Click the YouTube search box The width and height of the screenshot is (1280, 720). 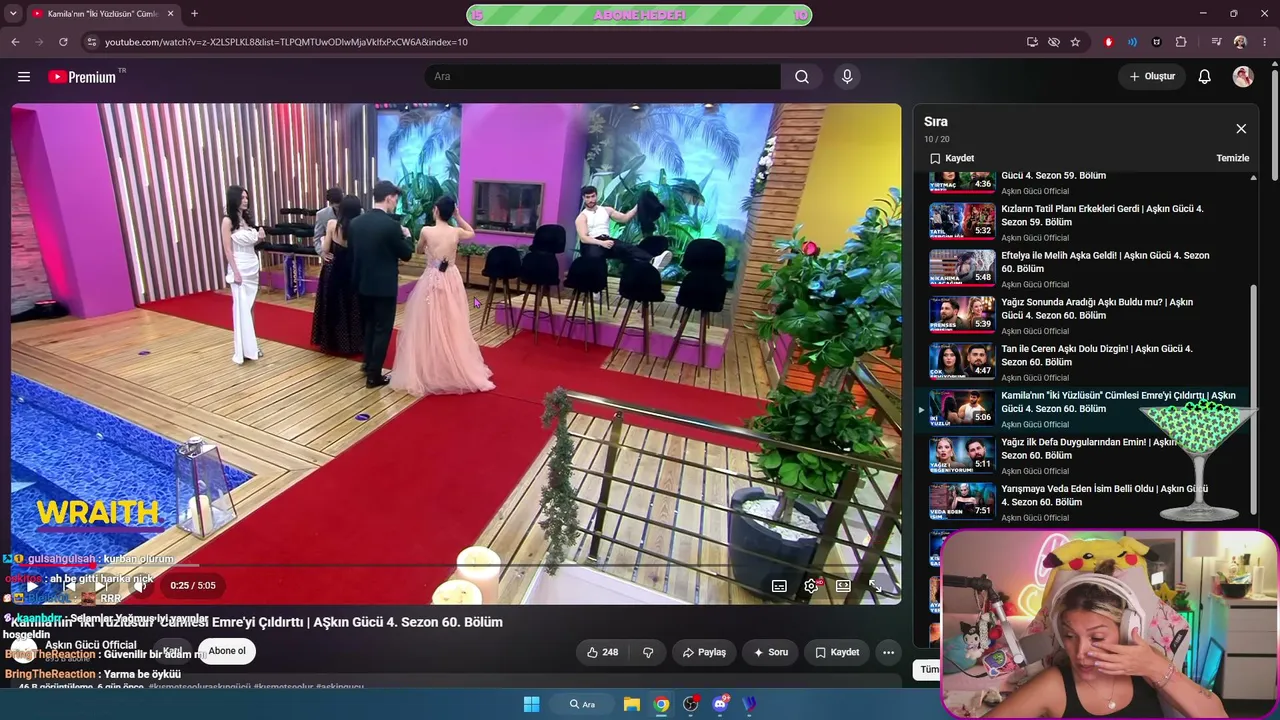602,77
